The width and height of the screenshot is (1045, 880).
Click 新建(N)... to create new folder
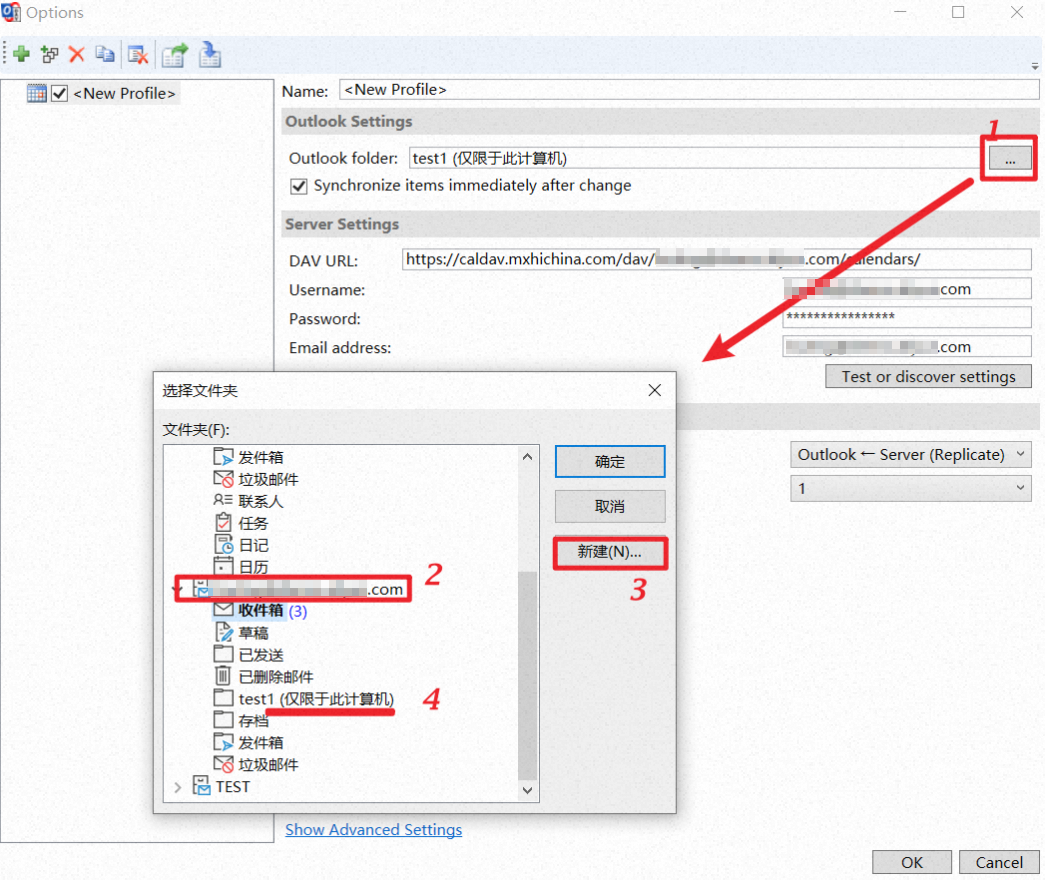pyautogui.click(x=610, y=552)
